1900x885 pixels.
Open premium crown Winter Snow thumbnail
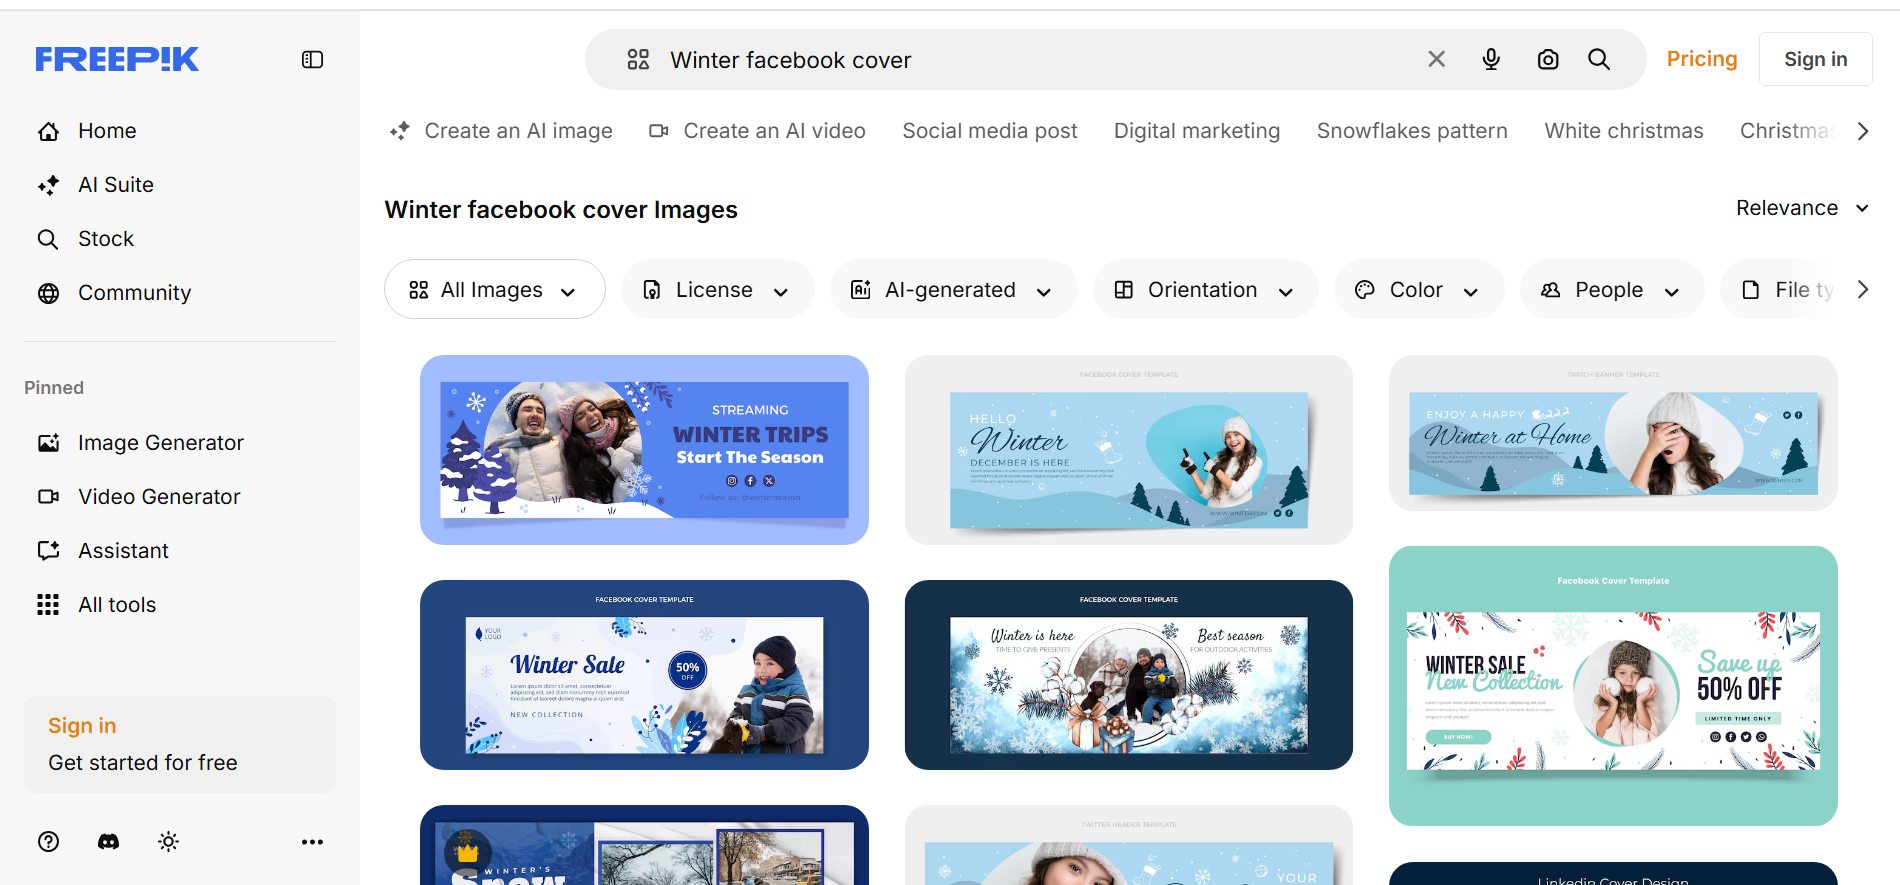tap(644, 845)
